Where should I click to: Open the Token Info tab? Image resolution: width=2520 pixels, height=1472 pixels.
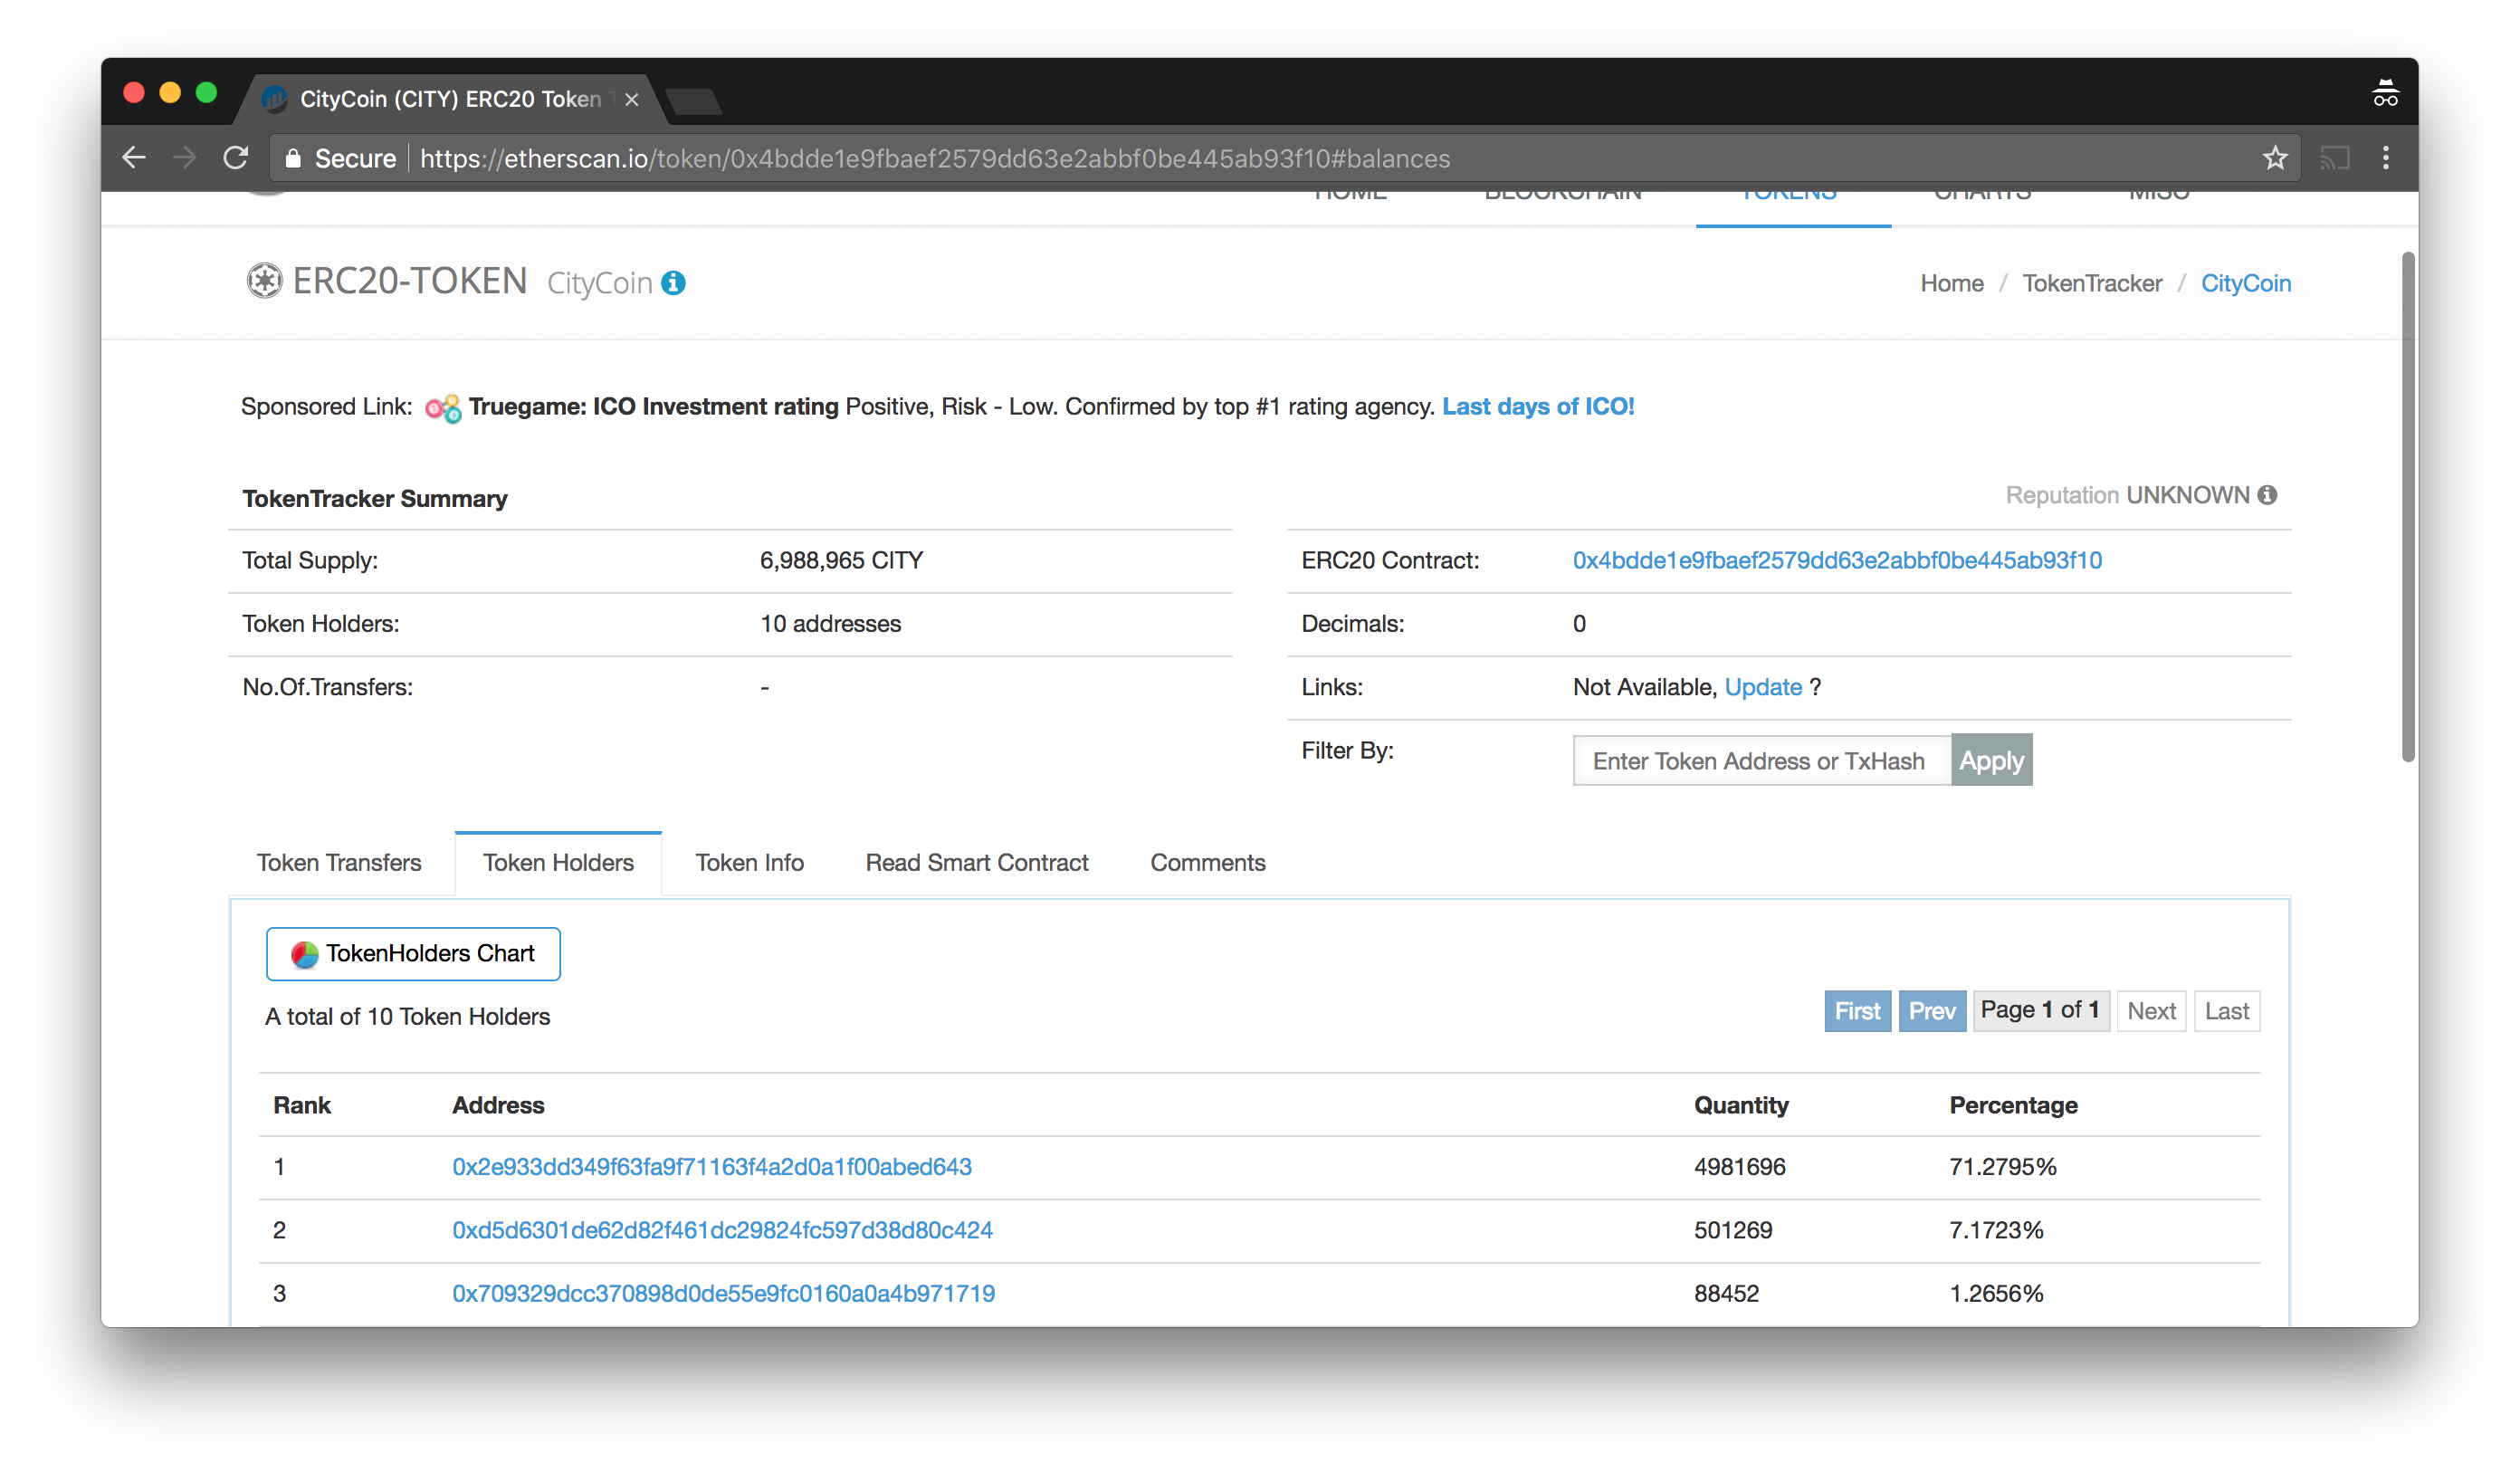click(749, 862)
